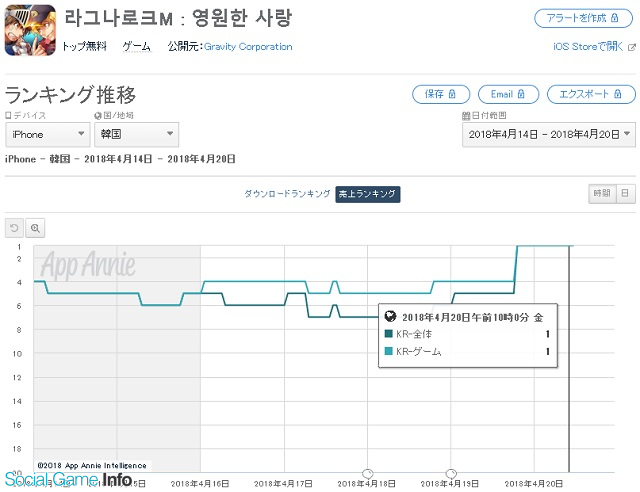Open the iPhone device dropdown
The image size is (640, 492).
point(47,134)
